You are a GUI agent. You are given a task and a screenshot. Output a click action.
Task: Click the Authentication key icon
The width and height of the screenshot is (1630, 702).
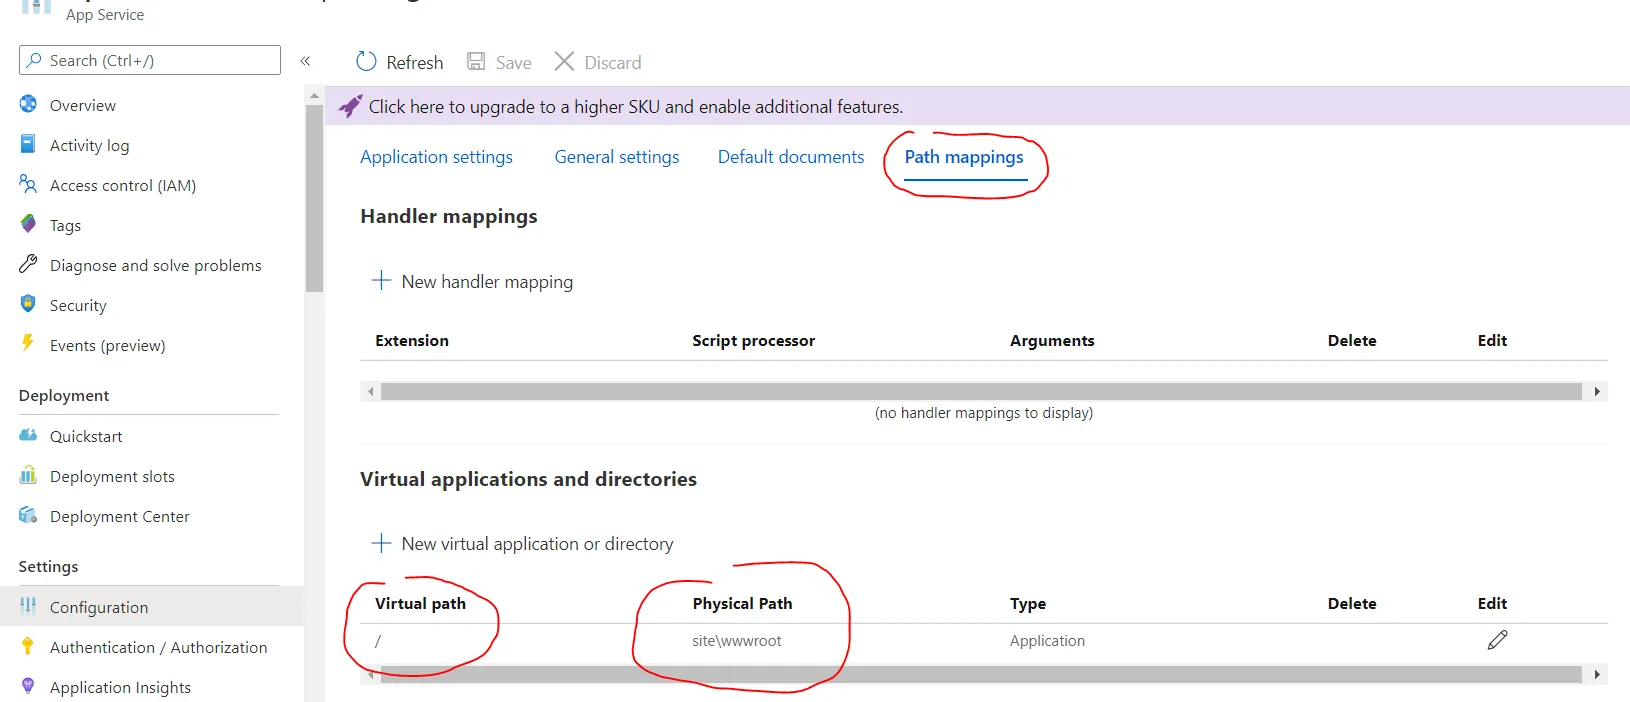point(28,646)
